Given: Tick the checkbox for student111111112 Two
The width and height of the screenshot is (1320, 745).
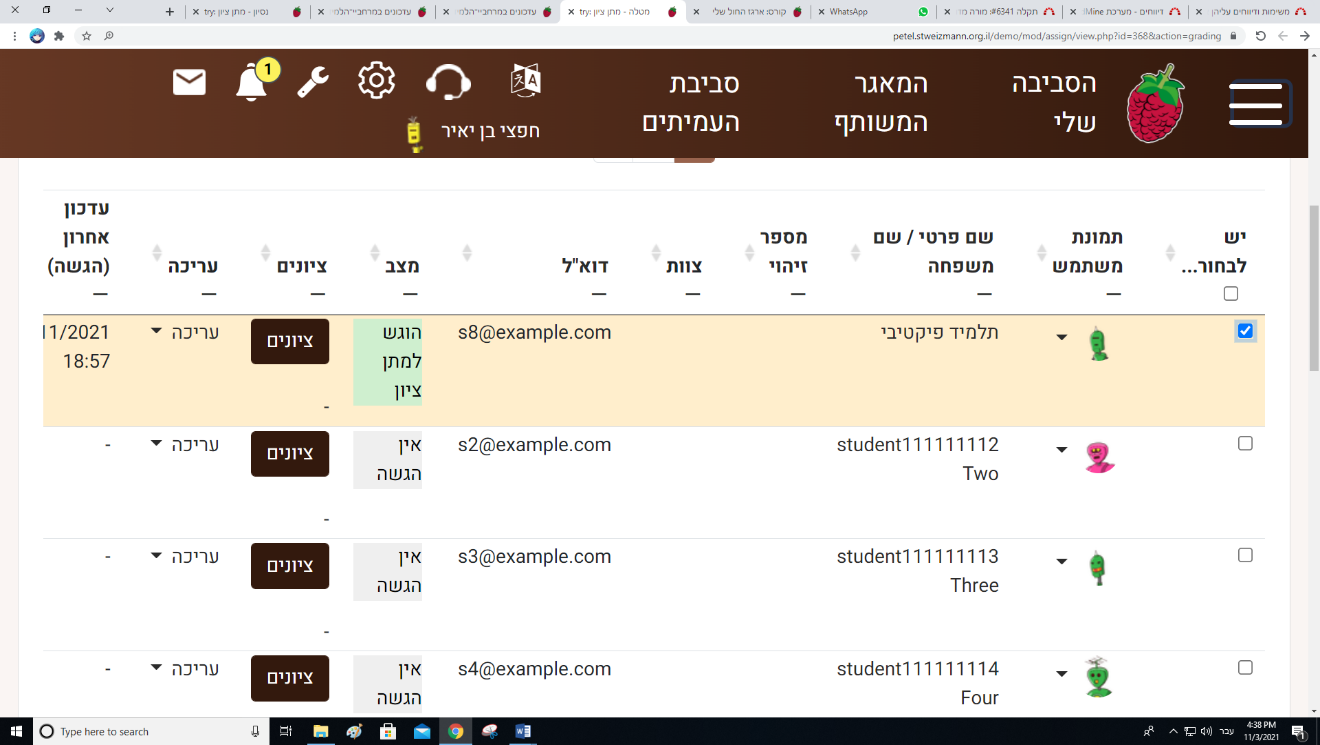Looking at the screenshot, I should point(1245,443).
